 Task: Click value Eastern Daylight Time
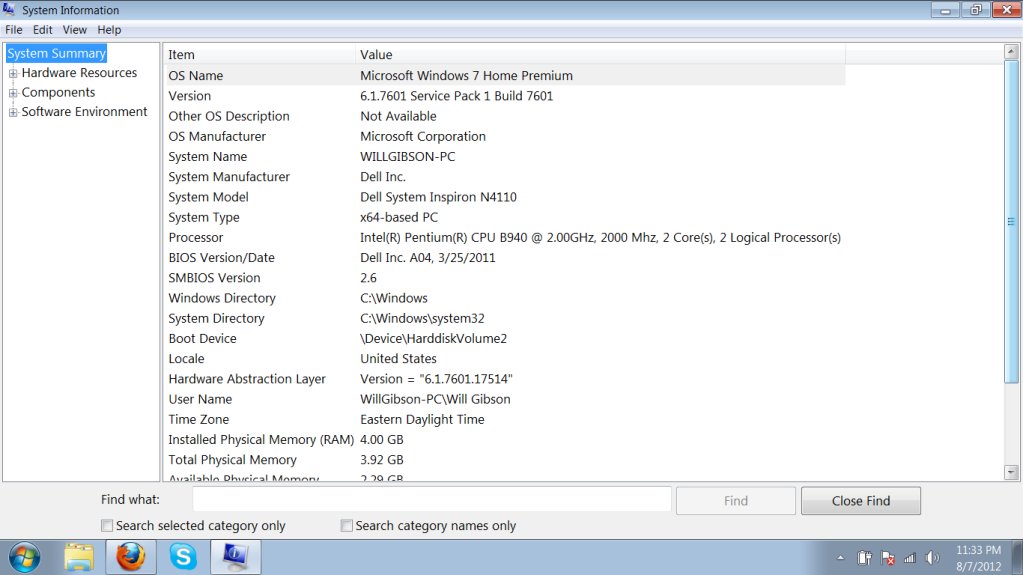click(422, 420)
